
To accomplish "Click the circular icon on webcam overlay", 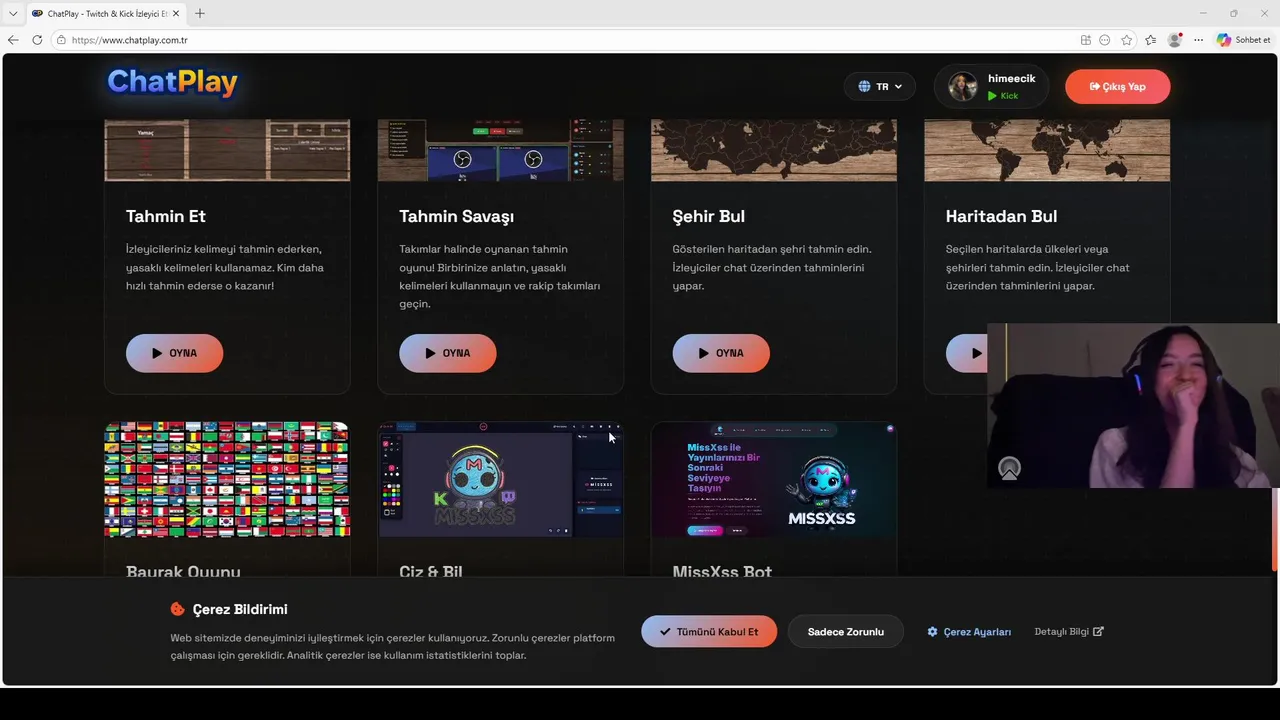I will 1010,468.
